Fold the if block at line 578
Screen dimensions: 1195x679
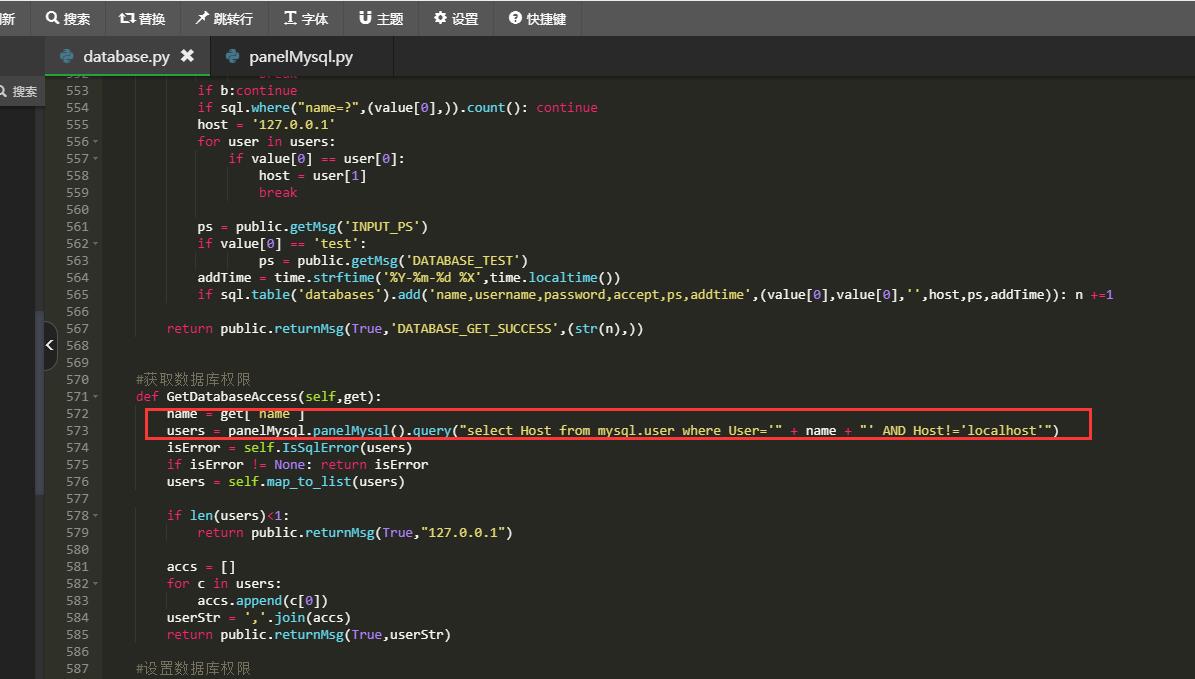point(95,516)
